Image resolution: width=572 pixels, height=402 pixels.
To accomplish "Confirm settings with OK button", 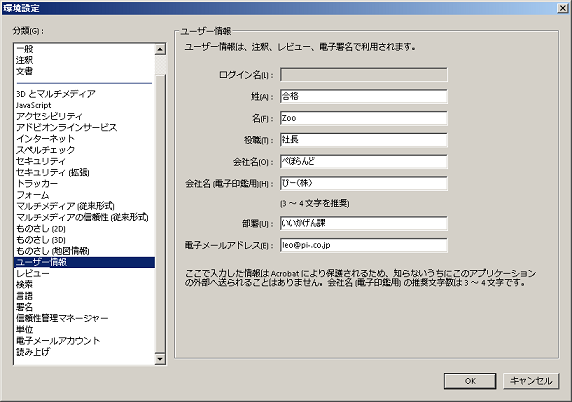I will pos(470,381).
